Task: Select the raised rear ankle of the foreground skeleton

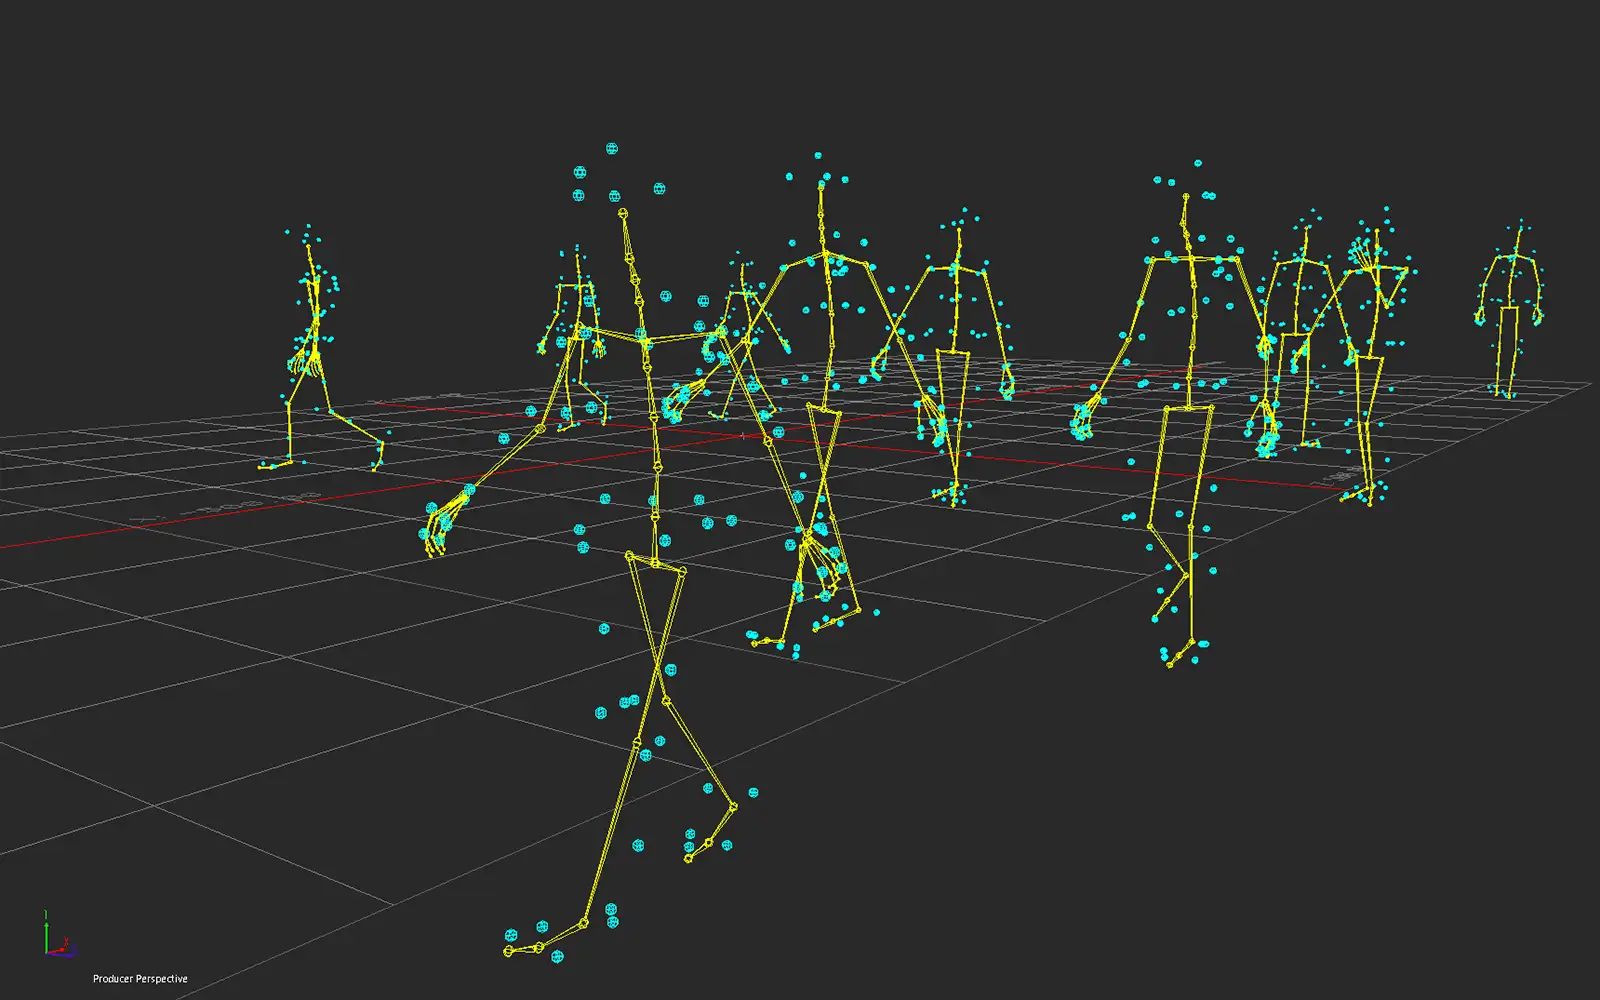Action: [732, 806]
